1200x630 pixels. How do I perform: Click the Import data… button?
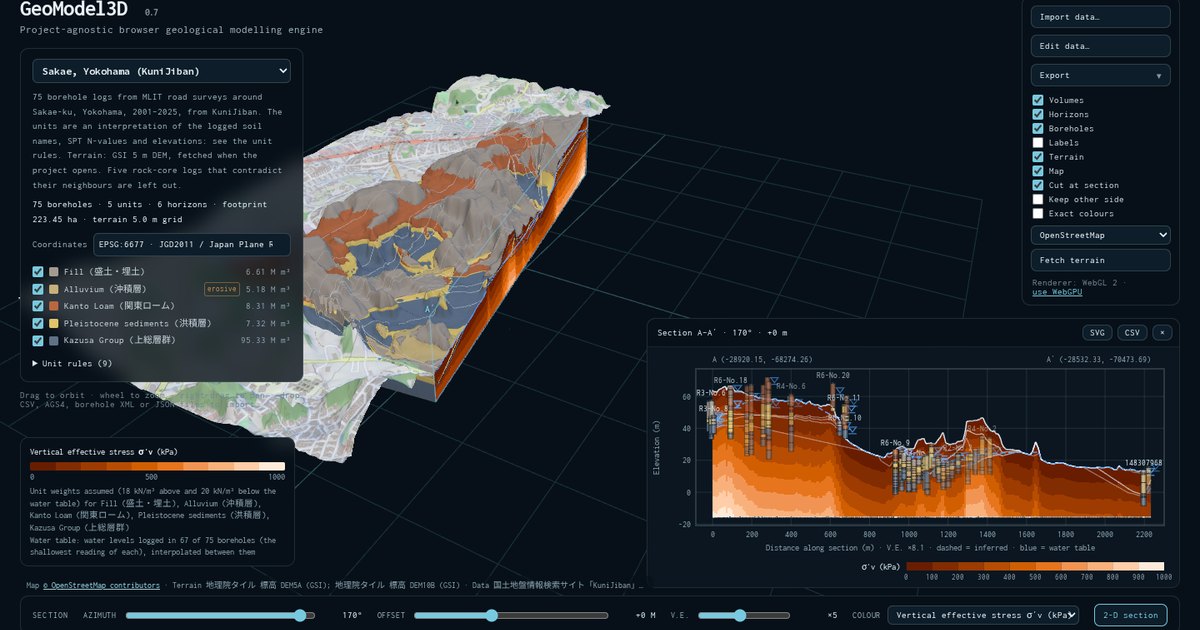[x=1100, y=17]
